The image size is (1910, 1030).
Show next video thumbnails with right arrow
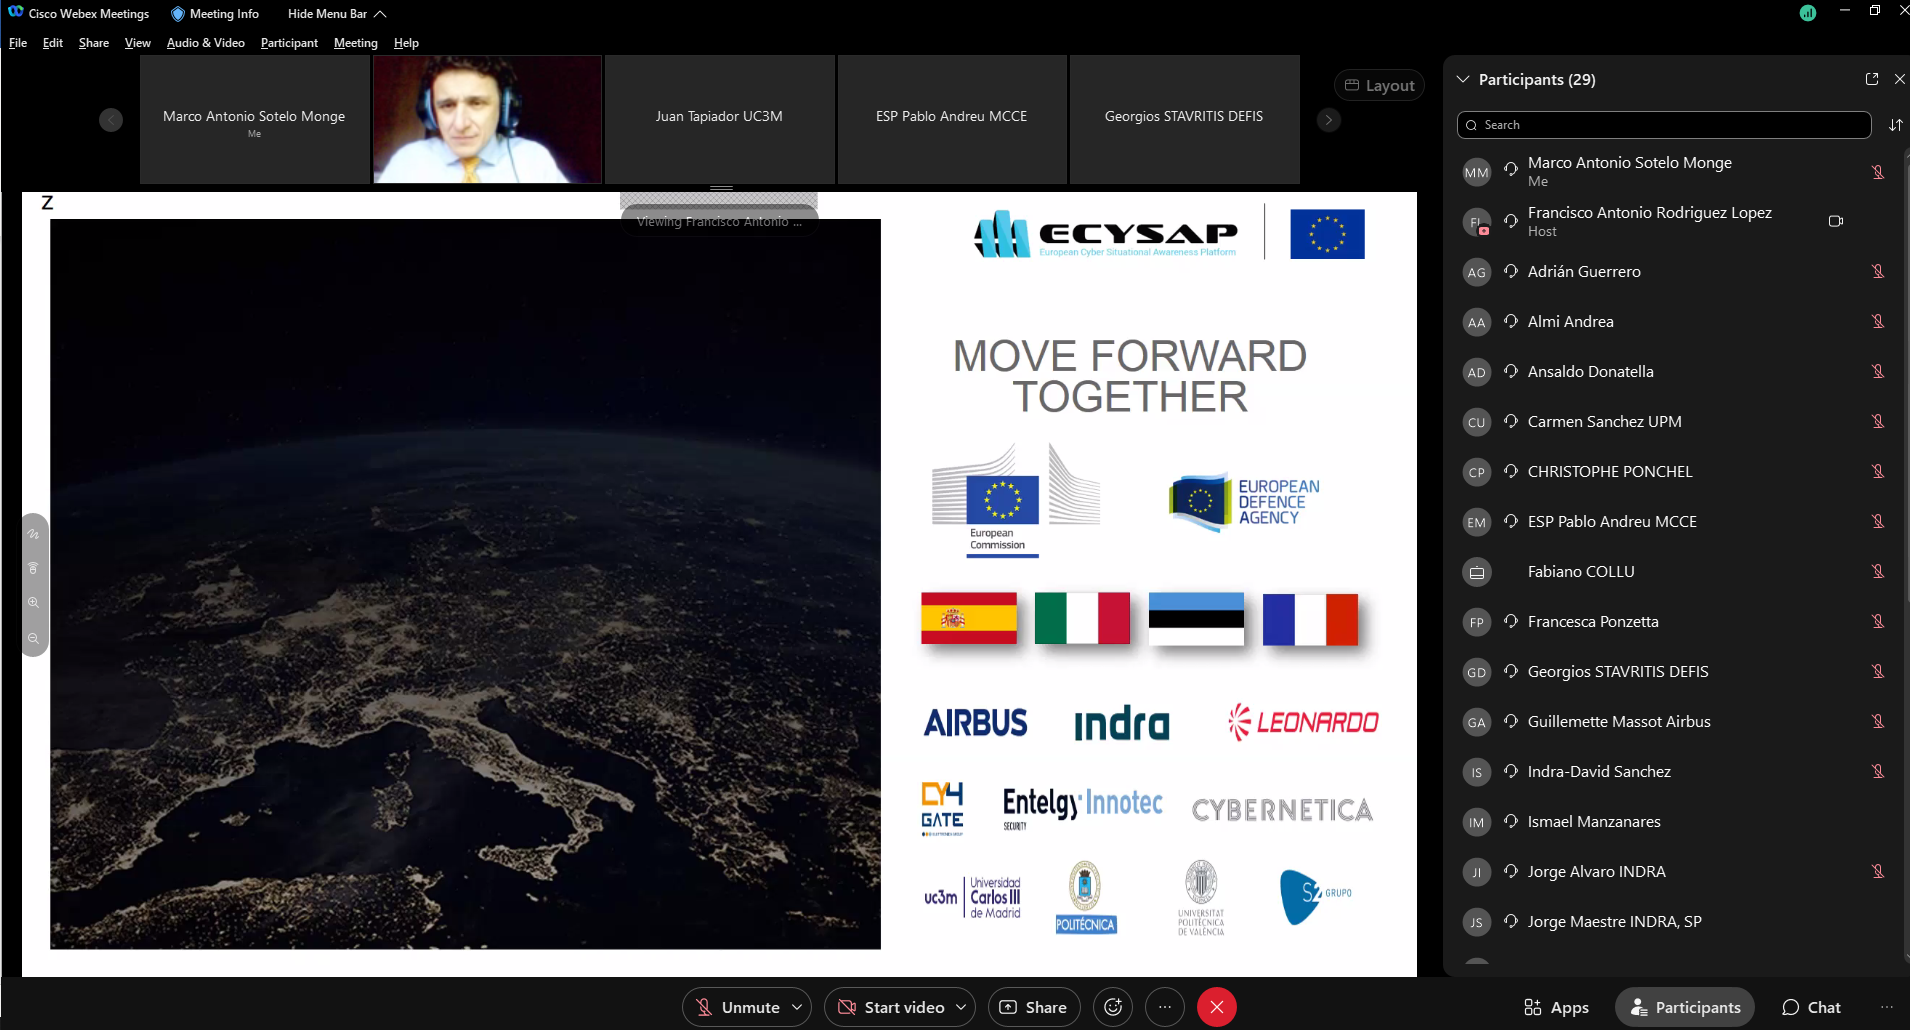click(1328, 120)
